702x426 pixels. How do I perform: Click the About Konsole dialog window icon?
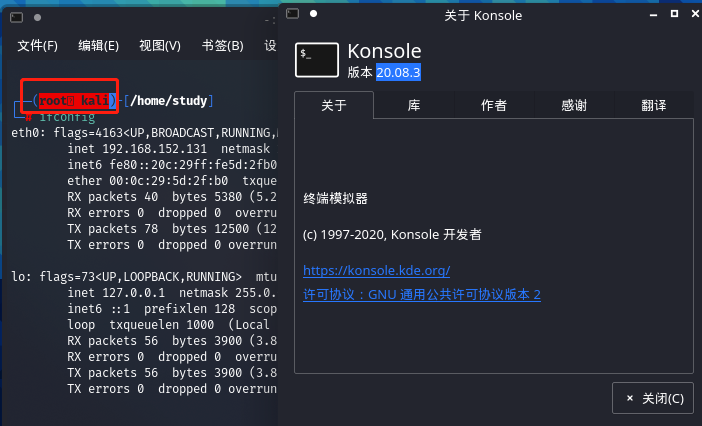tap(292, 14)
